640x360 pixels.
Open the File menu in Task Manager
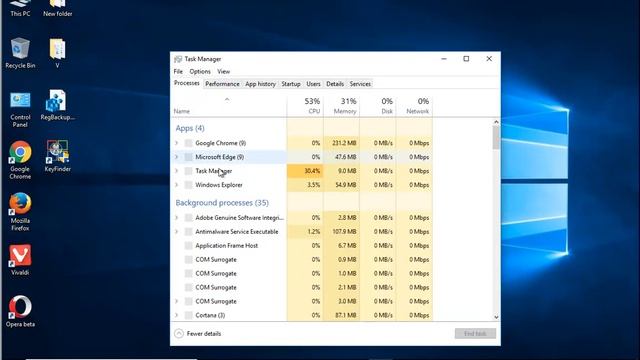178,71
